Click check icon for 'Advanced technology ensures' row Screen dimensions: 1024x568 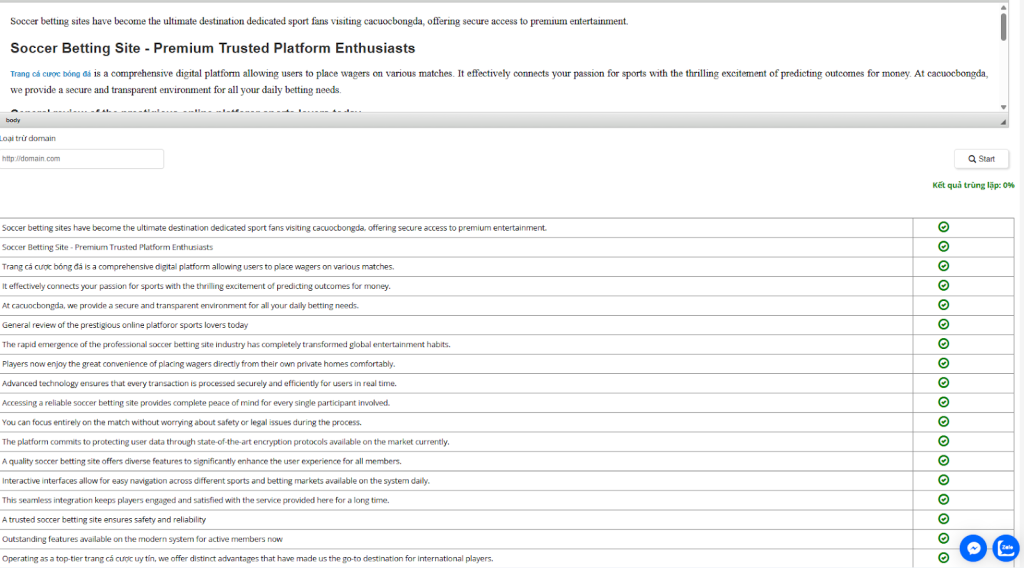[943, 383]
